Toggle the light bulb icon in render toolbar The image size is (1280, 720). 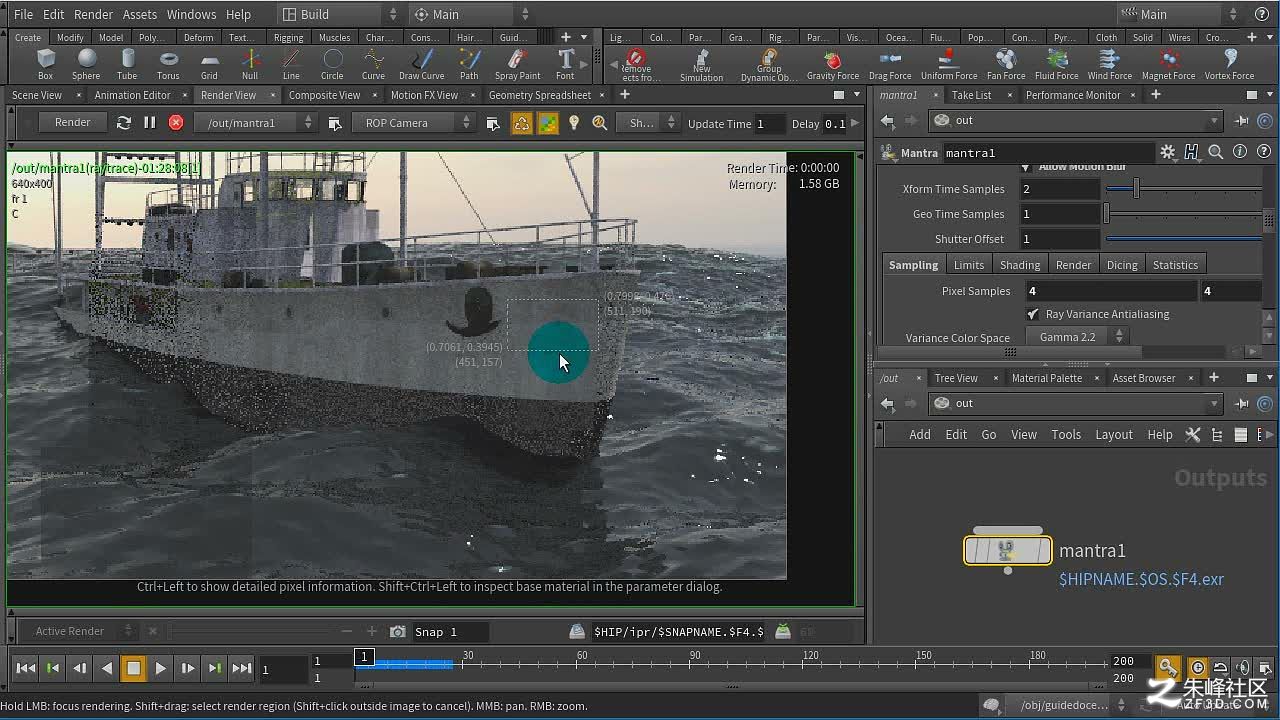point(574,123)
